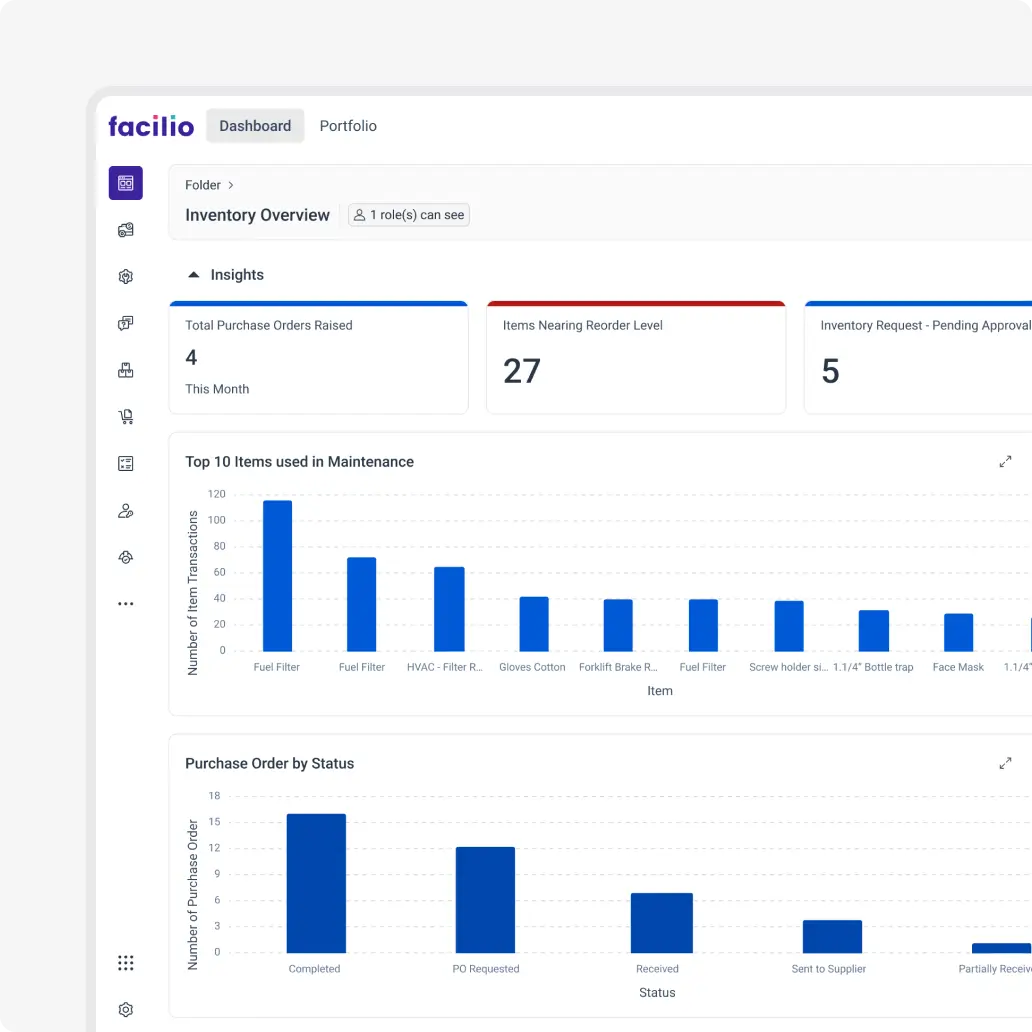Open settings gear at the sidebar bottom
Image resolution: width=1032 pixels, height=1032 pixels.
[126, 1010]
